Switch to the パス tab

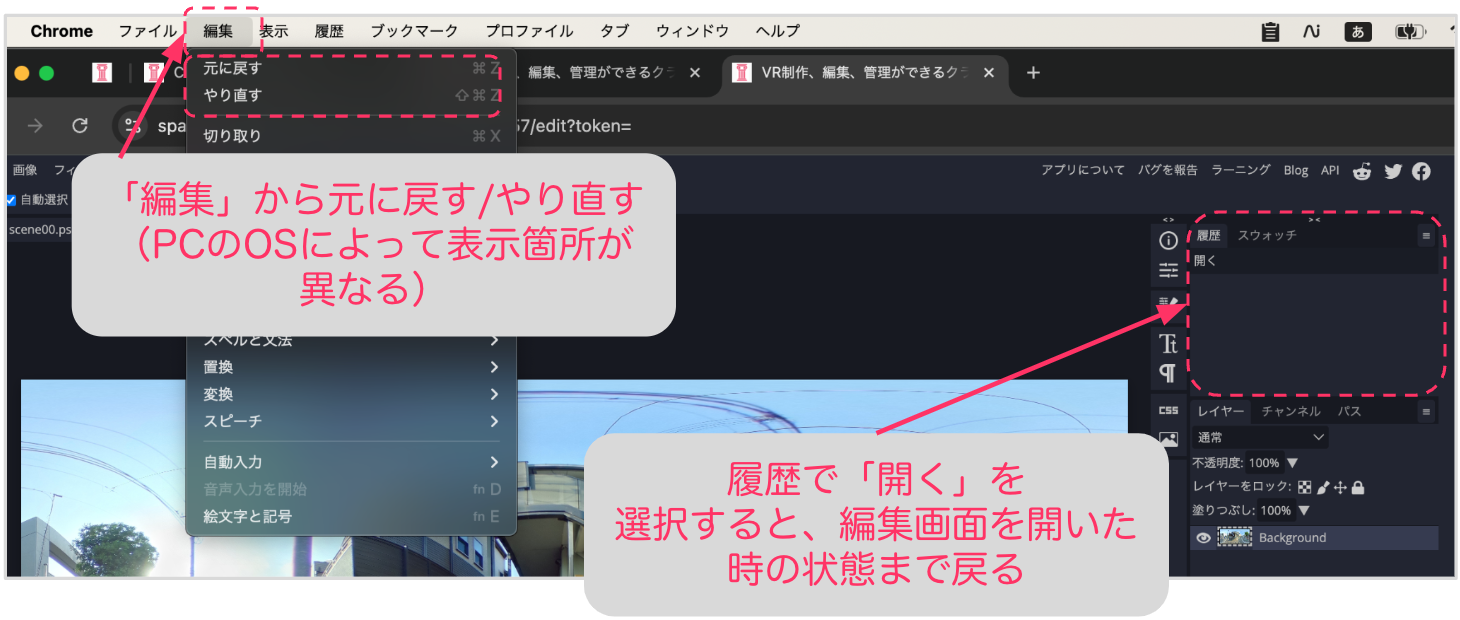1349,411
